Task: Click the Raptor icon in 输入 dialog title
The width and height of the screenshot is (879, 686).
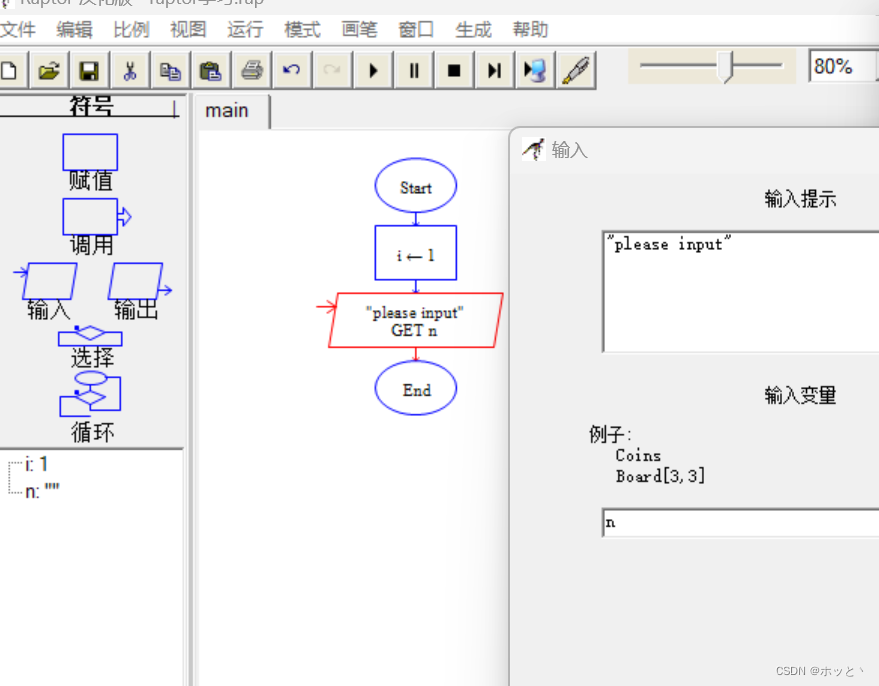Action: [533, 150]
